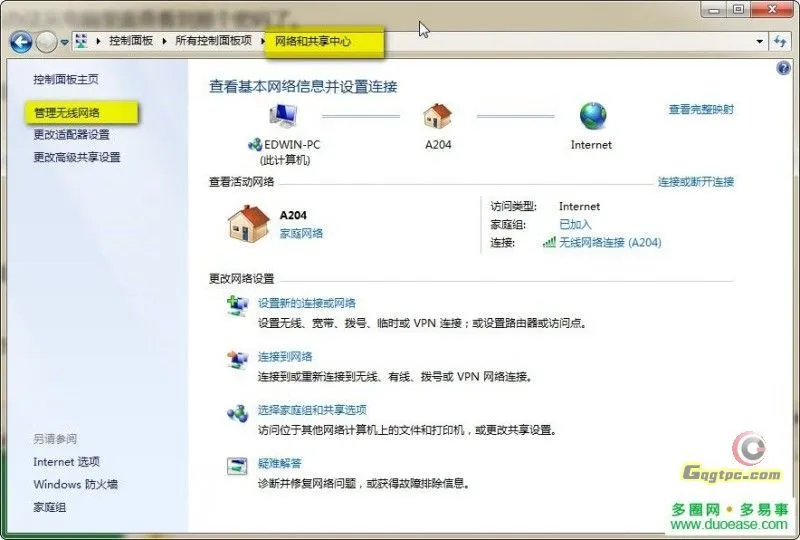Expand the arrow before 控制面板 breadcrumb
The width and height of the screenshot is (800, 540).
coord(98,41)
